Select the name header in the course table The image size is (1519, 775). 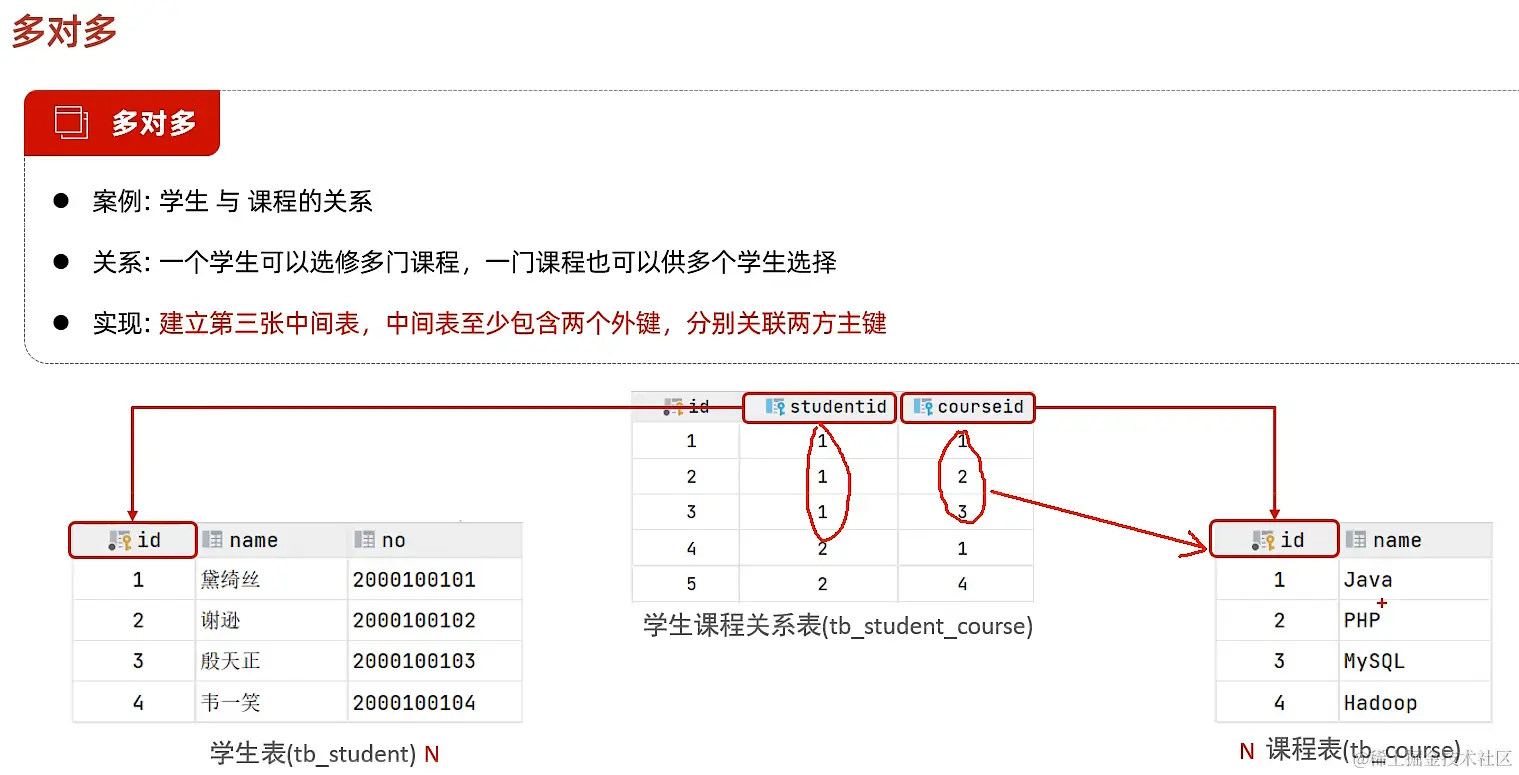click(x=1415, y=540)
